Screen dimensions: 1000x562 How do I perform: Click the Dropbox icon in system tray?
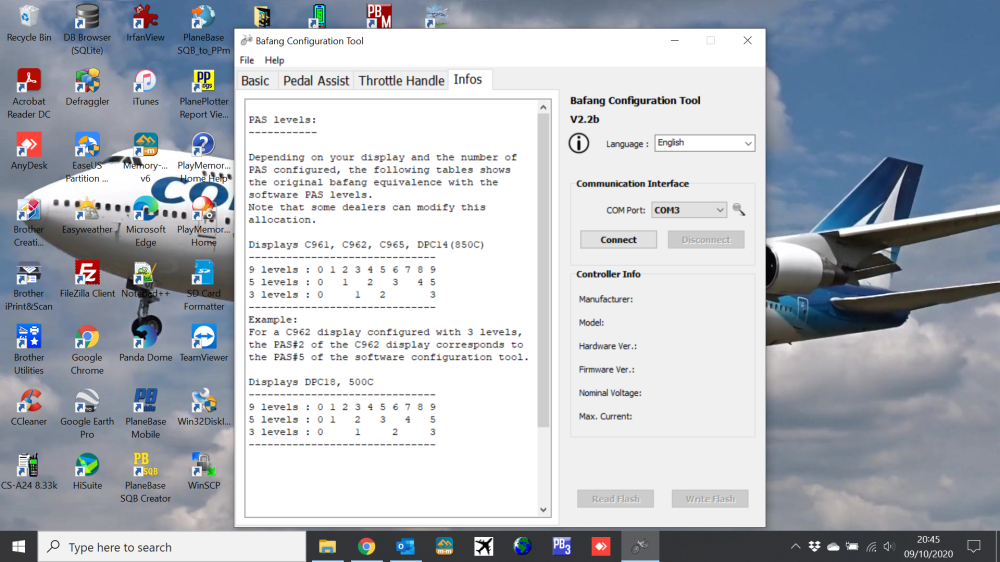click(815, 547)
